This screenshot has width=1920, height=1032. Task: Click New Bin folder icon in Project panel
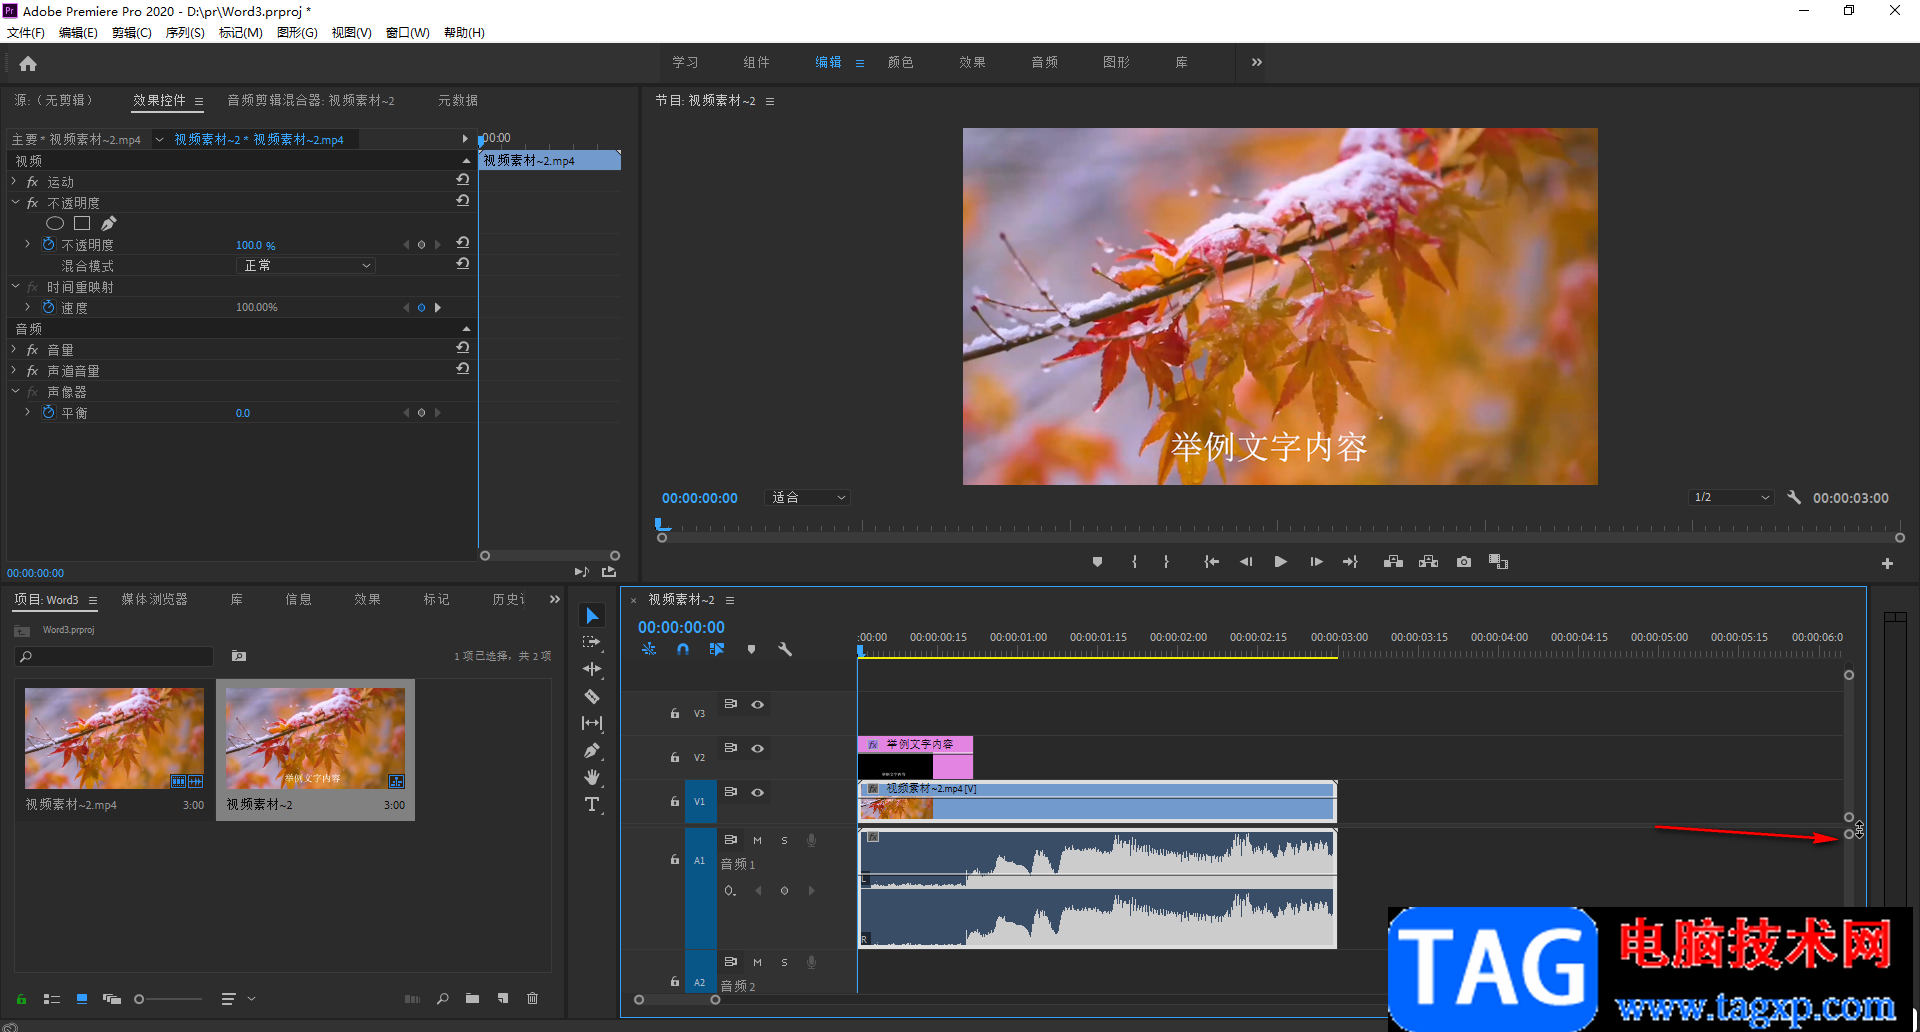pyautogui.click(x=472, y=998)
